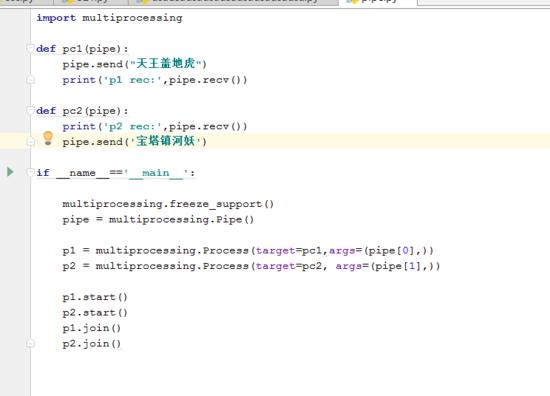Collapse the def pc2 function fold marker
The image size is (550, 396).
[x=31, y=110]
